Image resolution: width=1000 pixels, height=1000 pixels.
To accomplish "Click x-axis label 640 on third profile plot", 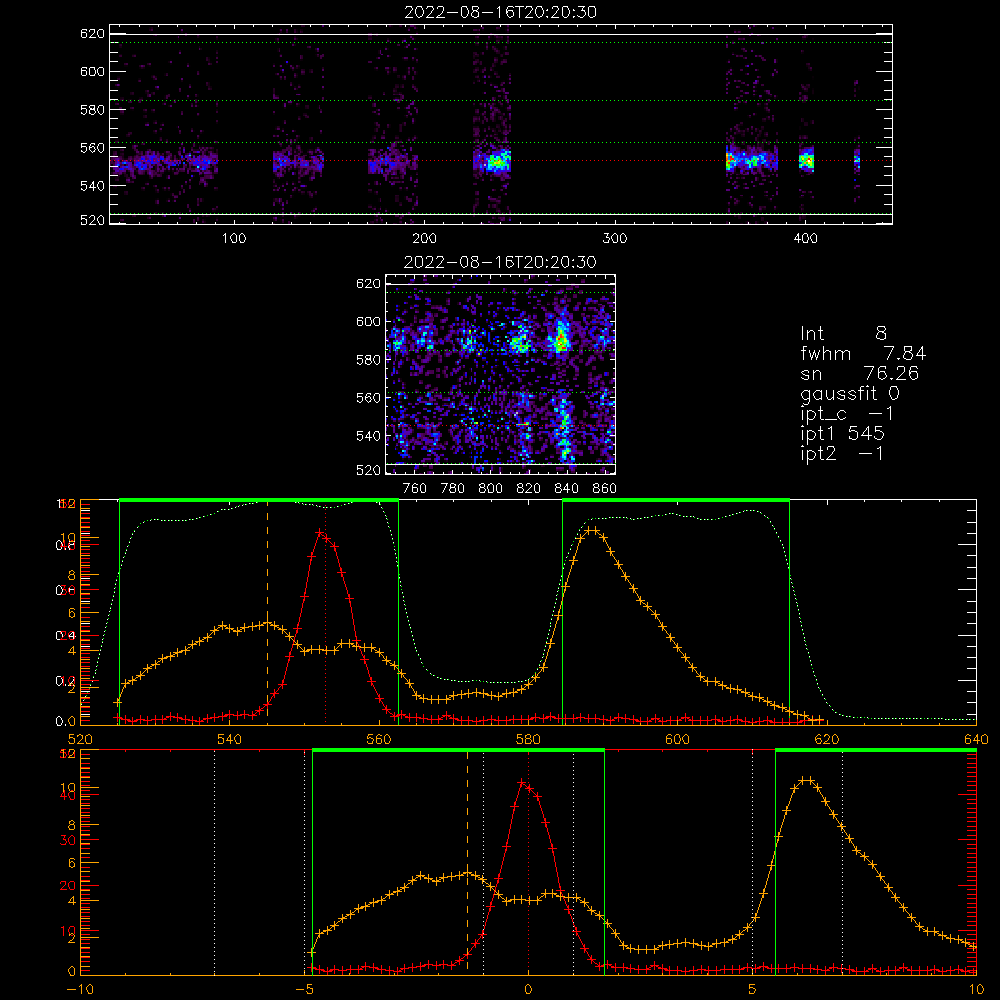I will point(976,739).
